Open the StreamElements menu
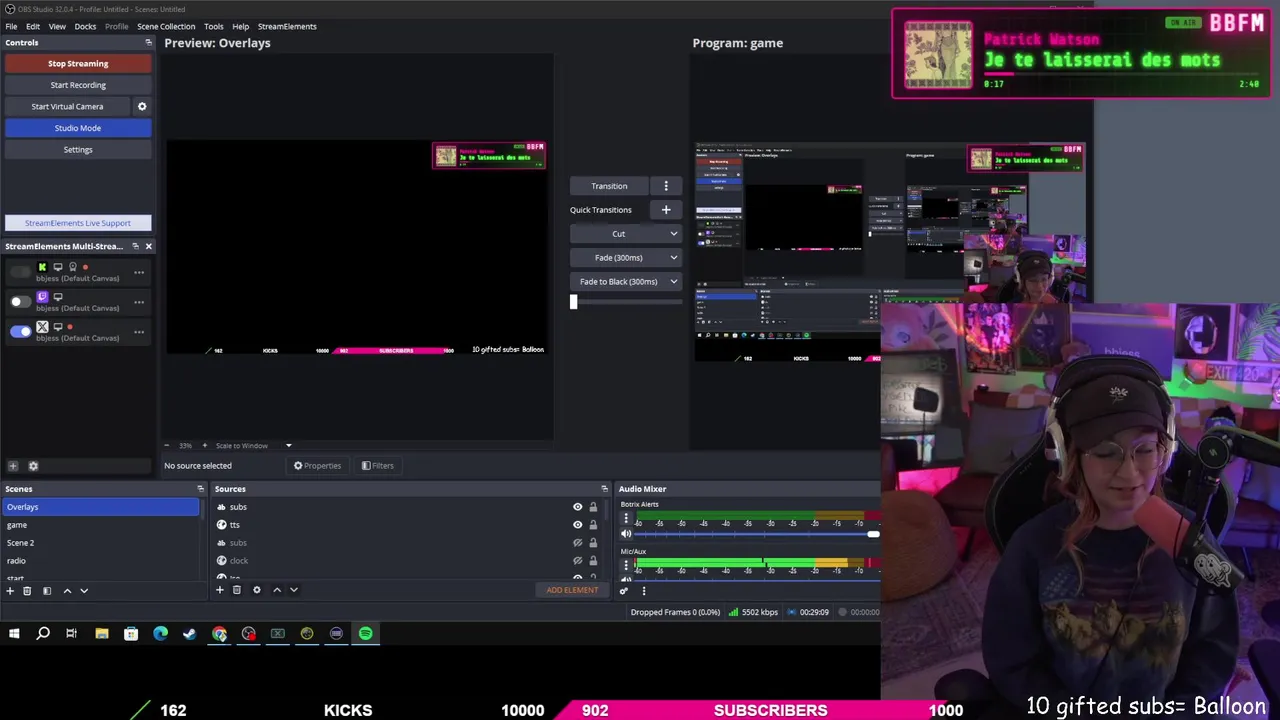 (287, 26)
